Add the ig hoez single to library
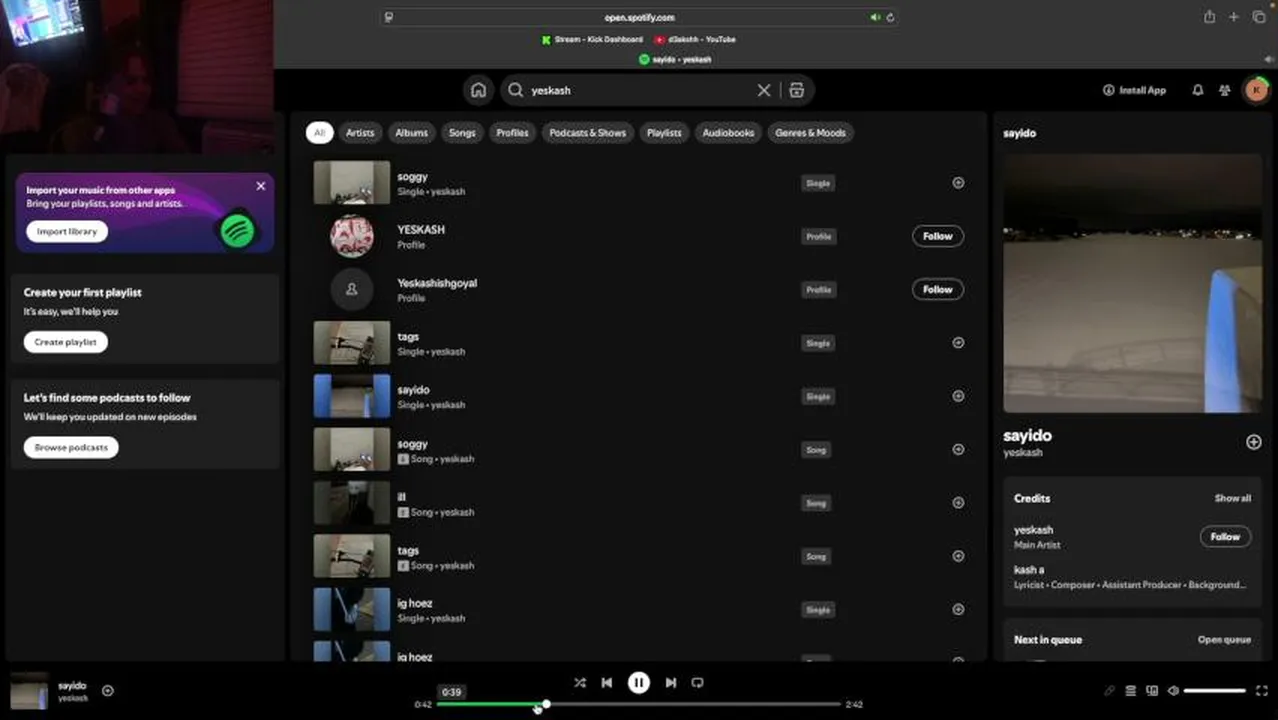This screenshot has height=720, width=1278. click(x=958, y=609)
